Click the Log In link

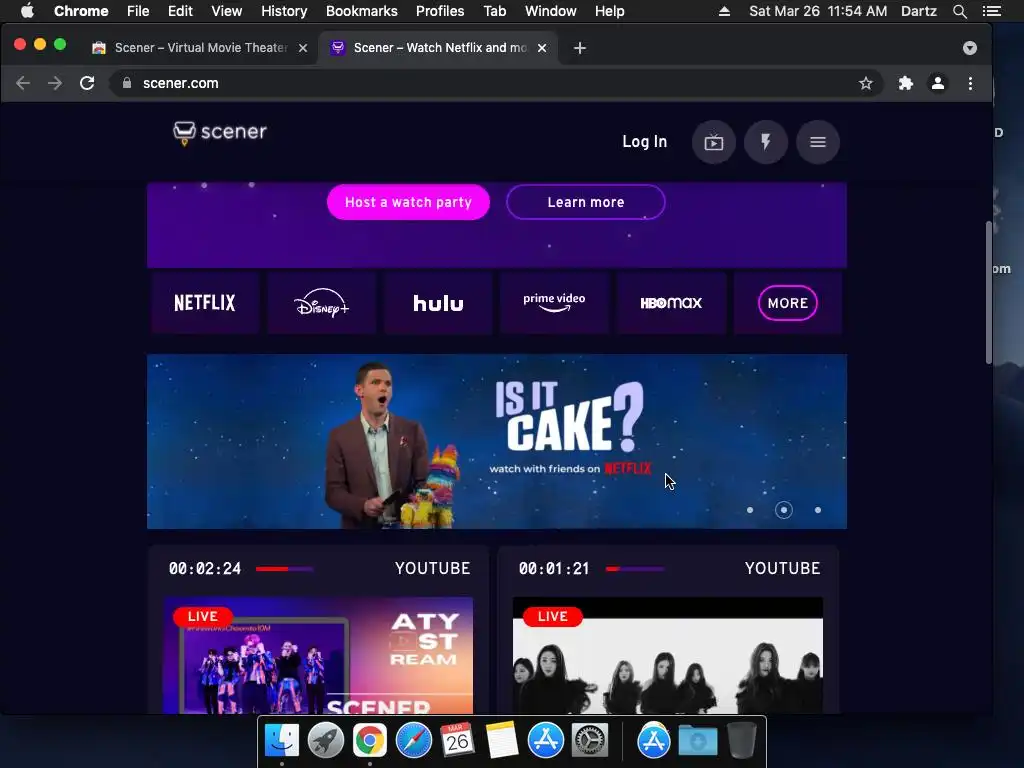click(645, 142)
